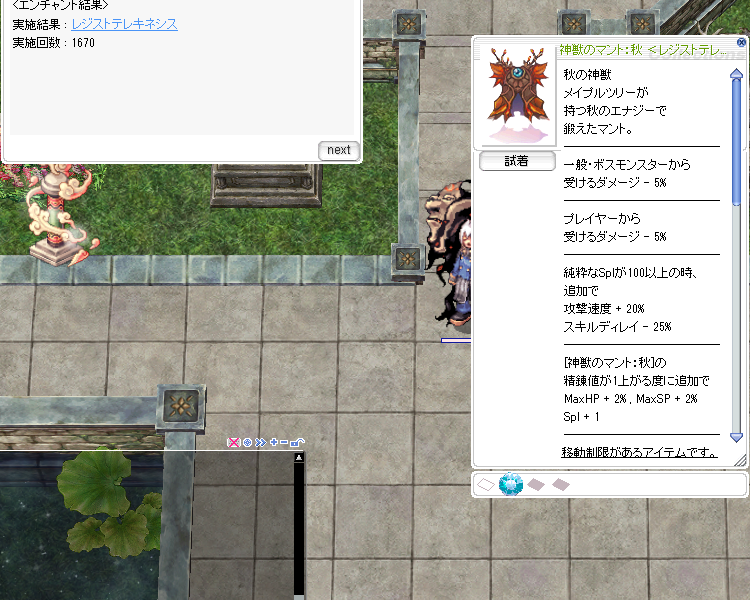The height and width of the screenshot is (600, 750).
Task: Click the minus icon above chat window
Action: pyautogui.click(x=285, y=442)
